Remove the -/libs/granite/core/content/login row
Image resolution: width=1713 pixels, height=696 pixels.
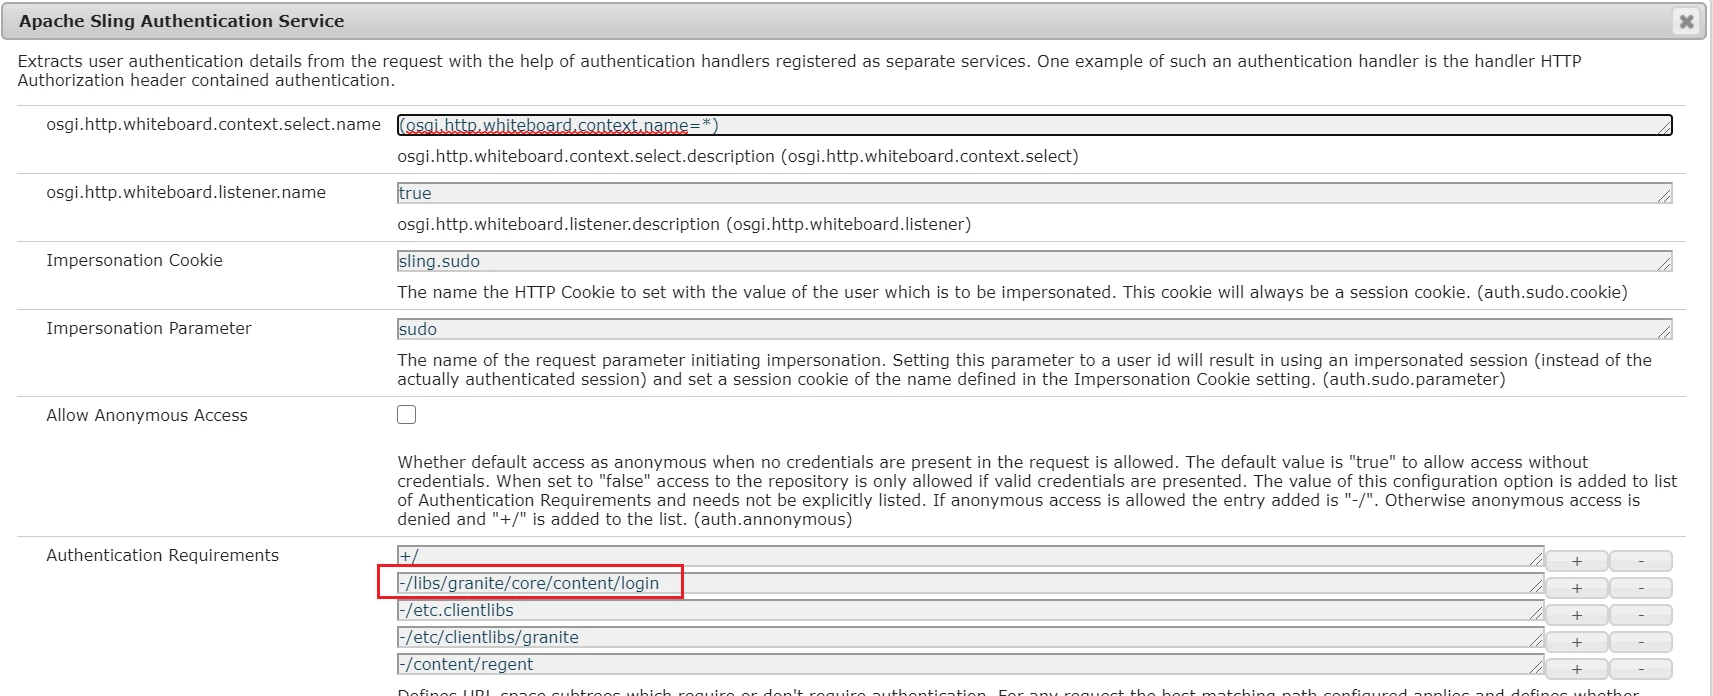[1641, 588]
